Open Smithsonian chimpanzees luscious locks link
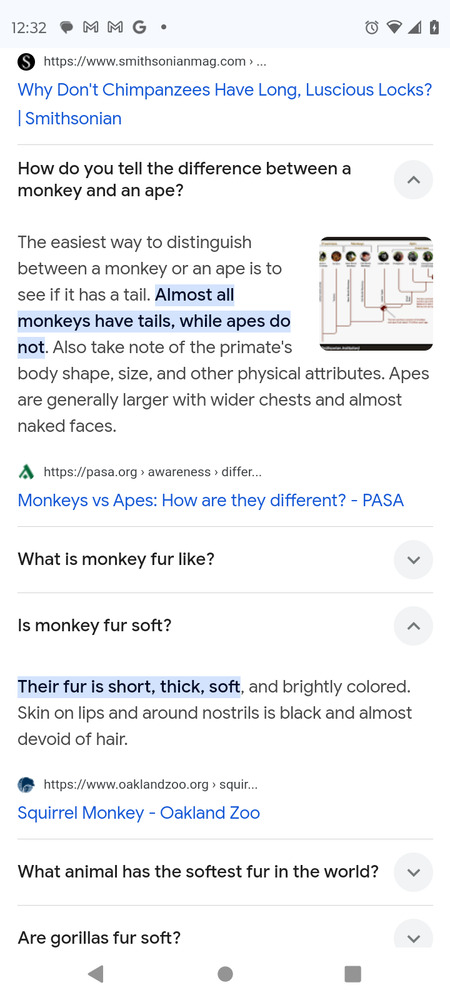This screenshot has height=1000, width=450. [x=225, y=104]
